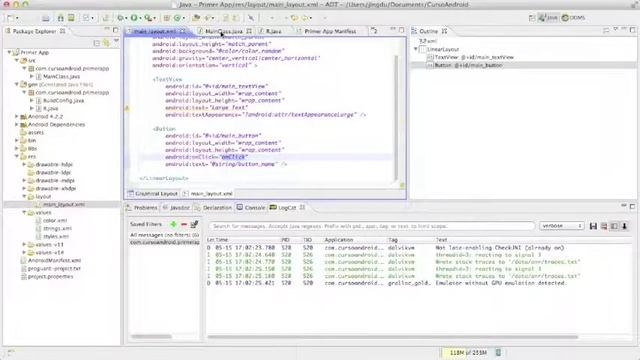Select color.xml in values folder
The height and width of the screenshot is (360, 640).
point(55,220)
